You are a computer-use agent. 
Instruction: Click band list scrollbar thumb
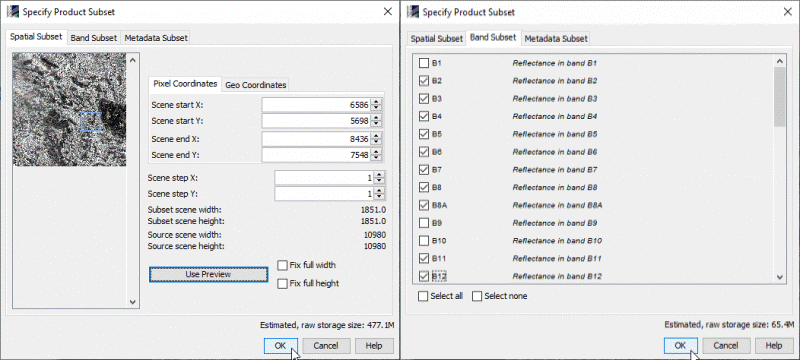tap(780, 97)
